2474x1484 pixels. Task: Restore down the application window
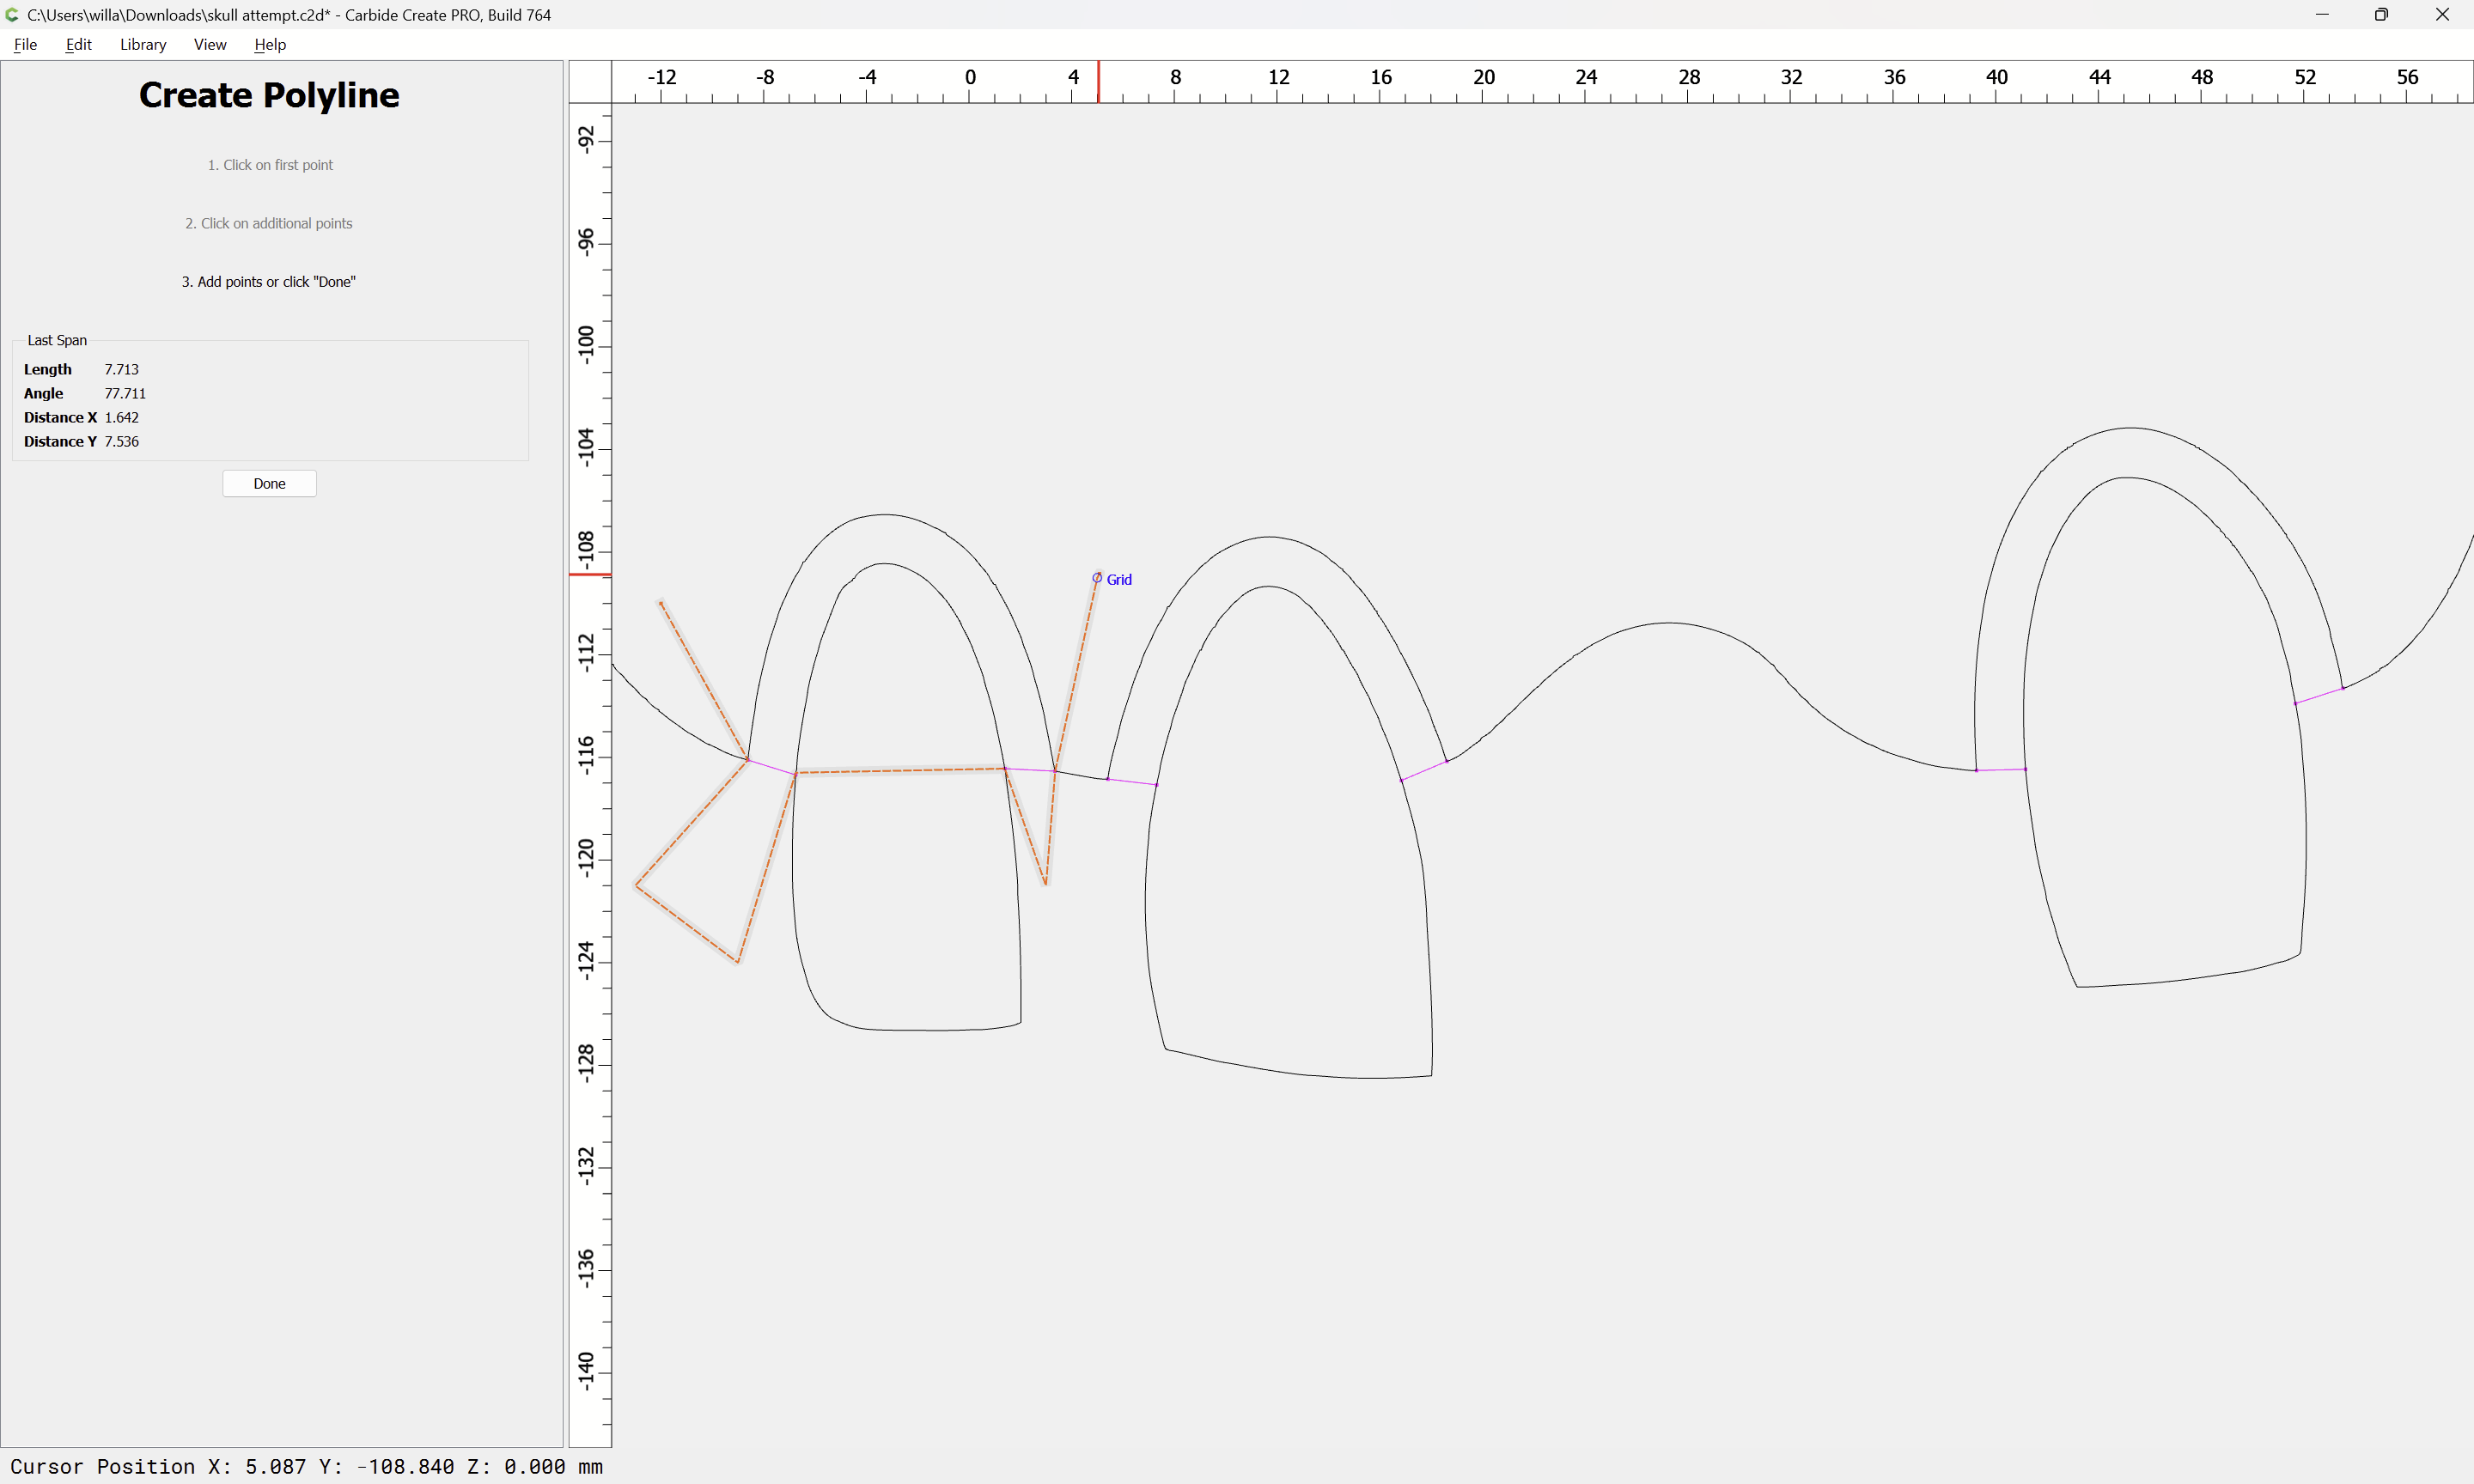point(2381,15)
